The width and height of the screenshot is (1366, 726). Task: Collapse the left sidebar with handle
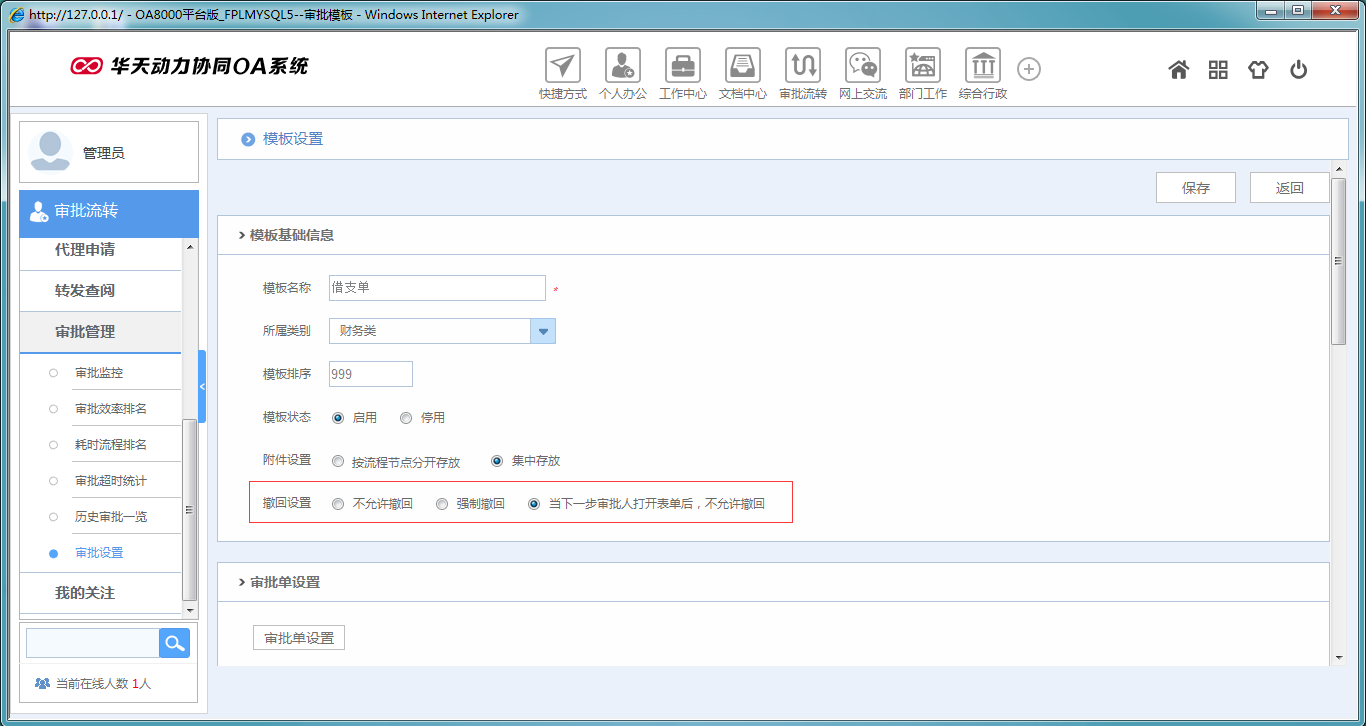pyautogui.click(x=202, y=386)
